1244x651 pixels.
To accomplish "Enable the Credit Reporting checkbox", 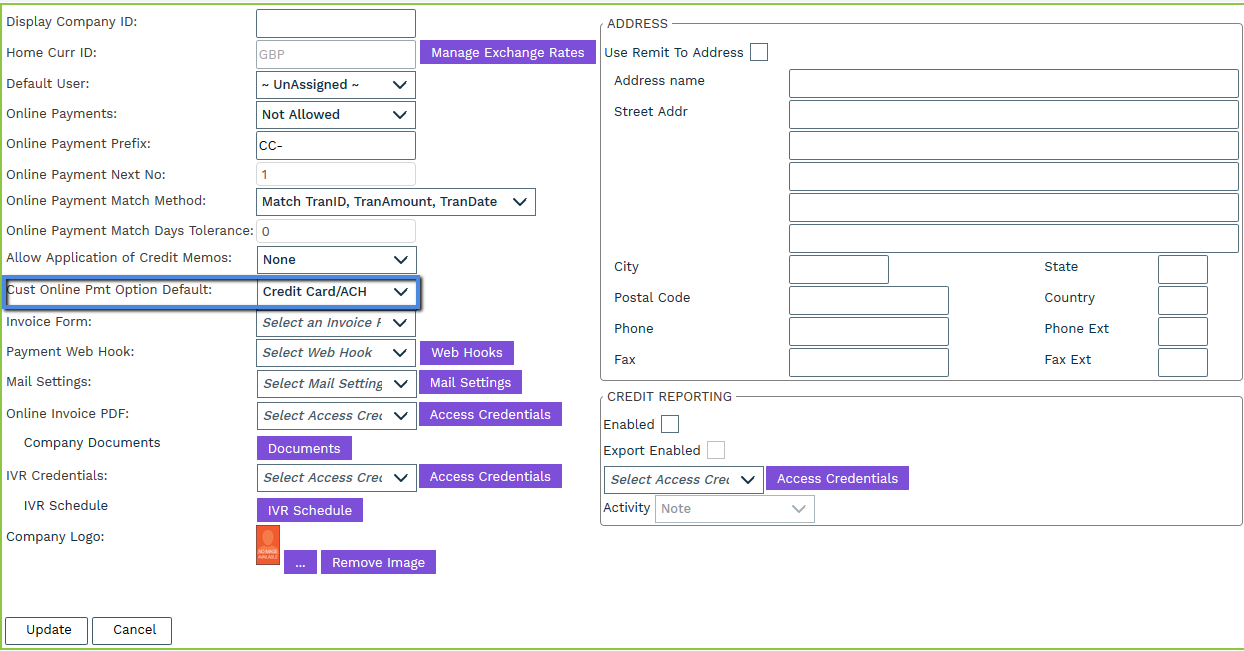I will [x=670, y=424].
